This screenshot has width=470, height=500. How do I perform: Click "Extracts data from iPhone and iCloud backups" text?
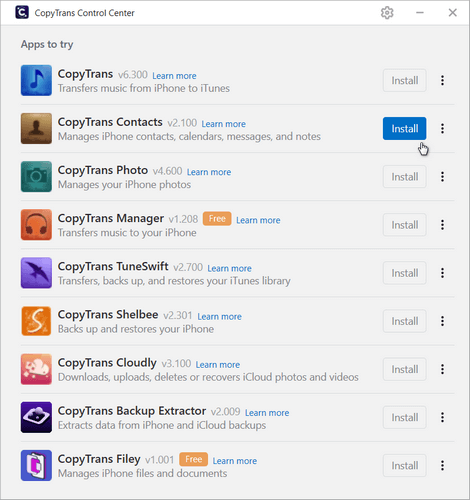[x=162, y=425]
